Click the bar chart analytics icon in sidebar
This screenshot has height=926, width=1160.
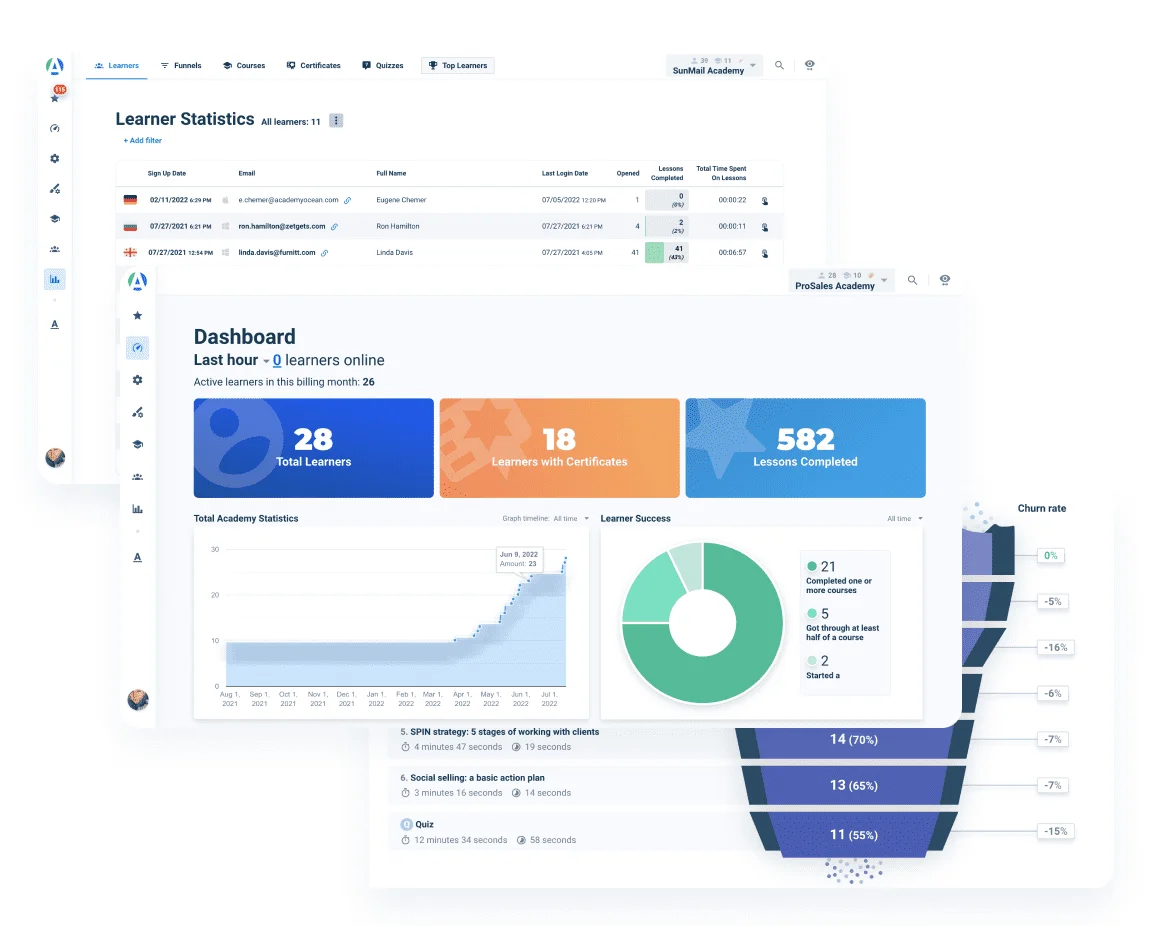point(137,508)
